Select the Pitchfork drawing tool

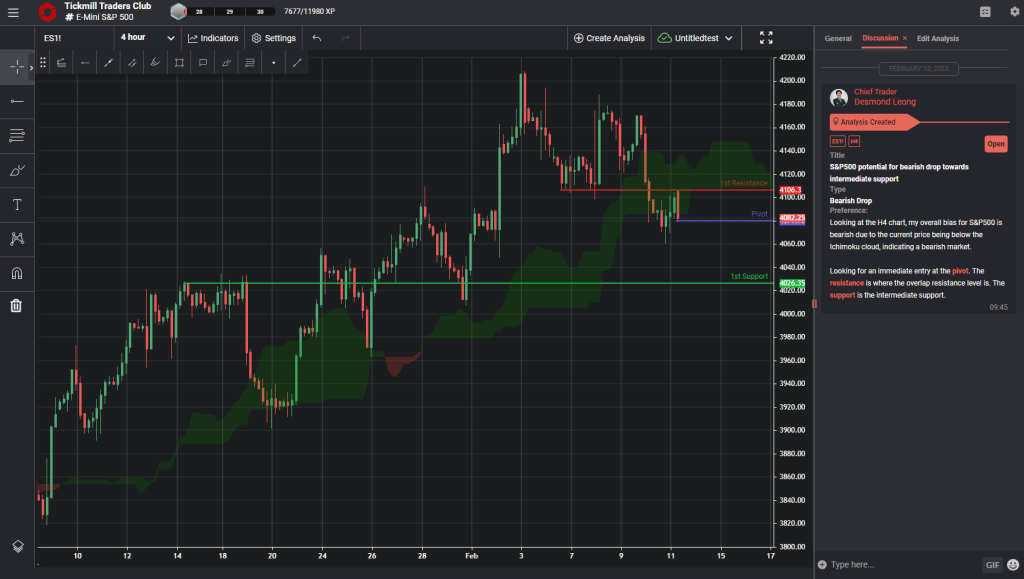pos(16,238)
